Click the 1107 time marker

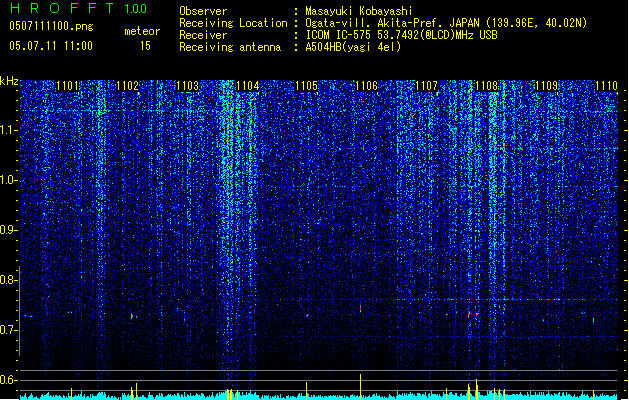coord(426,86)
